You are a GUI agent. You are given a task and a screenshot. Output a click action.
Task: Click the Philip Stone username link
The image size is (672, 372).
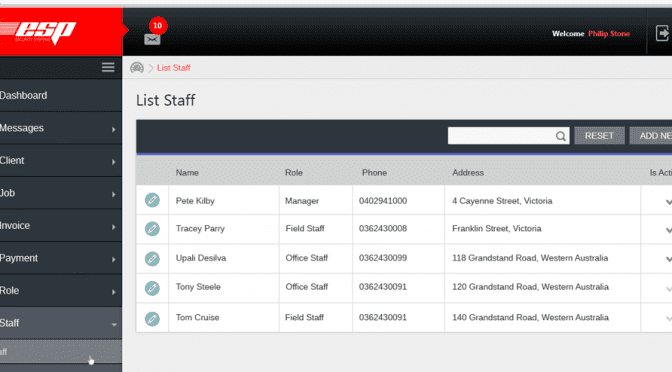(x=609, y=33)
